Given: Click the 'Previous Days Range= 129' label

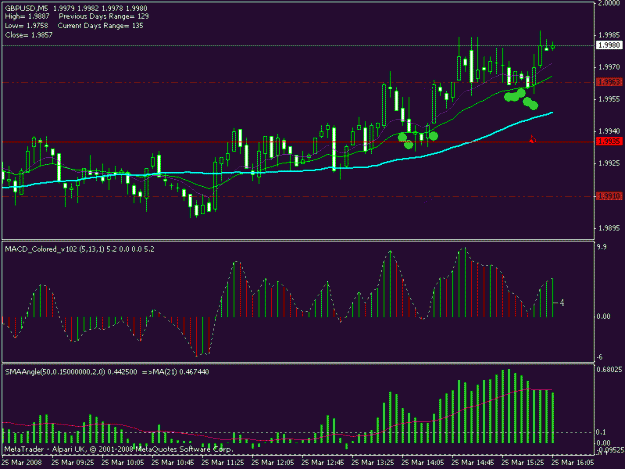Looking at the screenshot, I should pyautogui.click(x=104, y=17).
